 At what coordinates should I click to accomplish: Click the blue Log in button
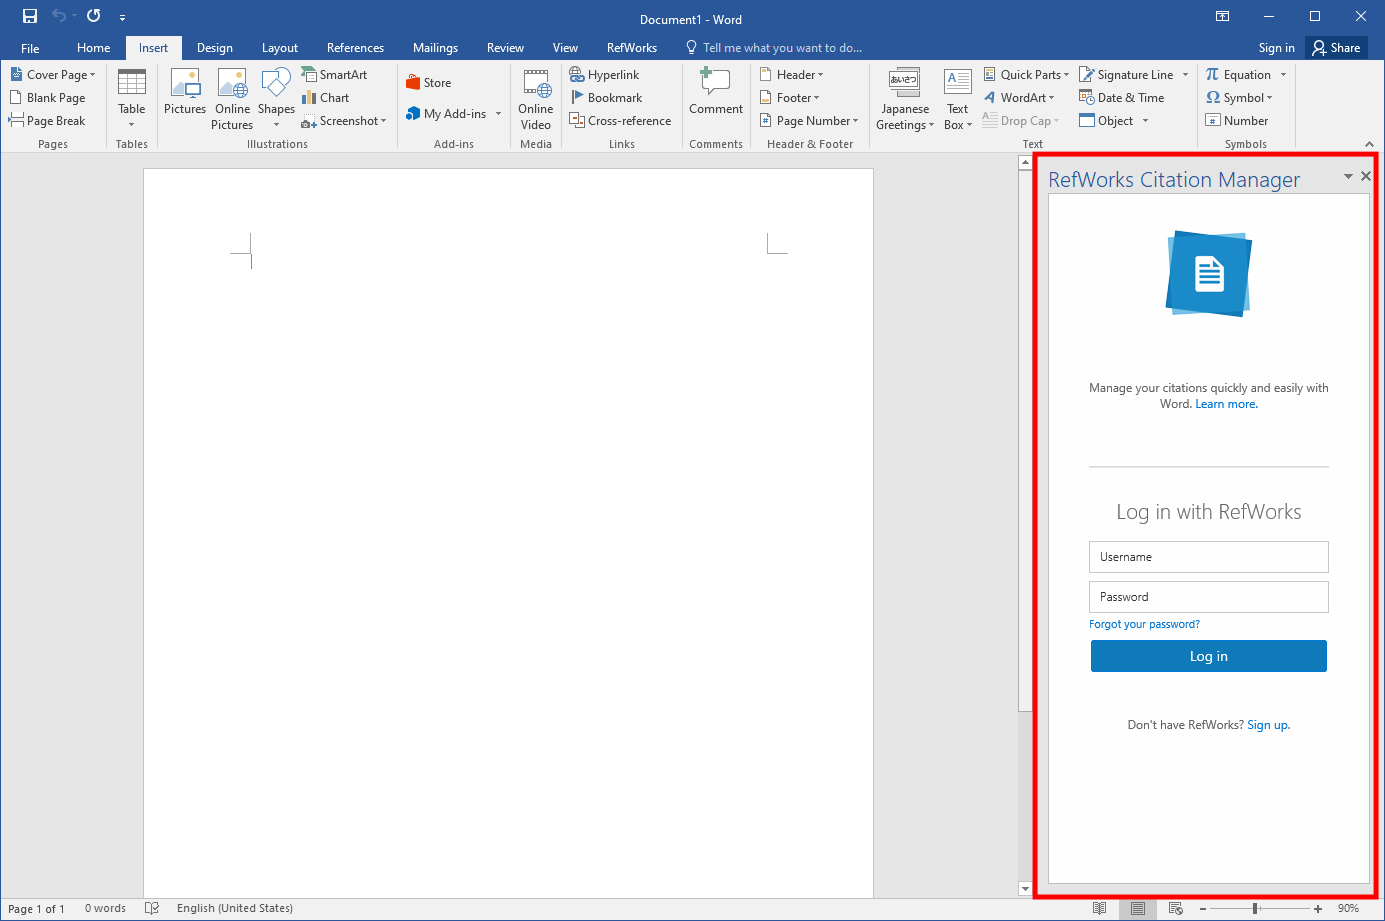click(1208, 656)
